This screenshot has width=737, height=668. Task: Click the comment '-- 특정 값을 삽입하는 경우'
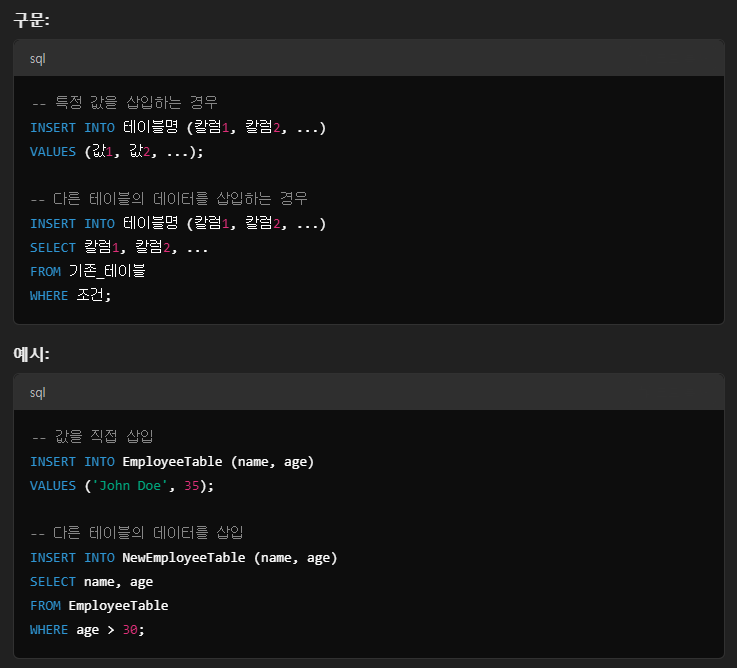click(x=124, y=102)
